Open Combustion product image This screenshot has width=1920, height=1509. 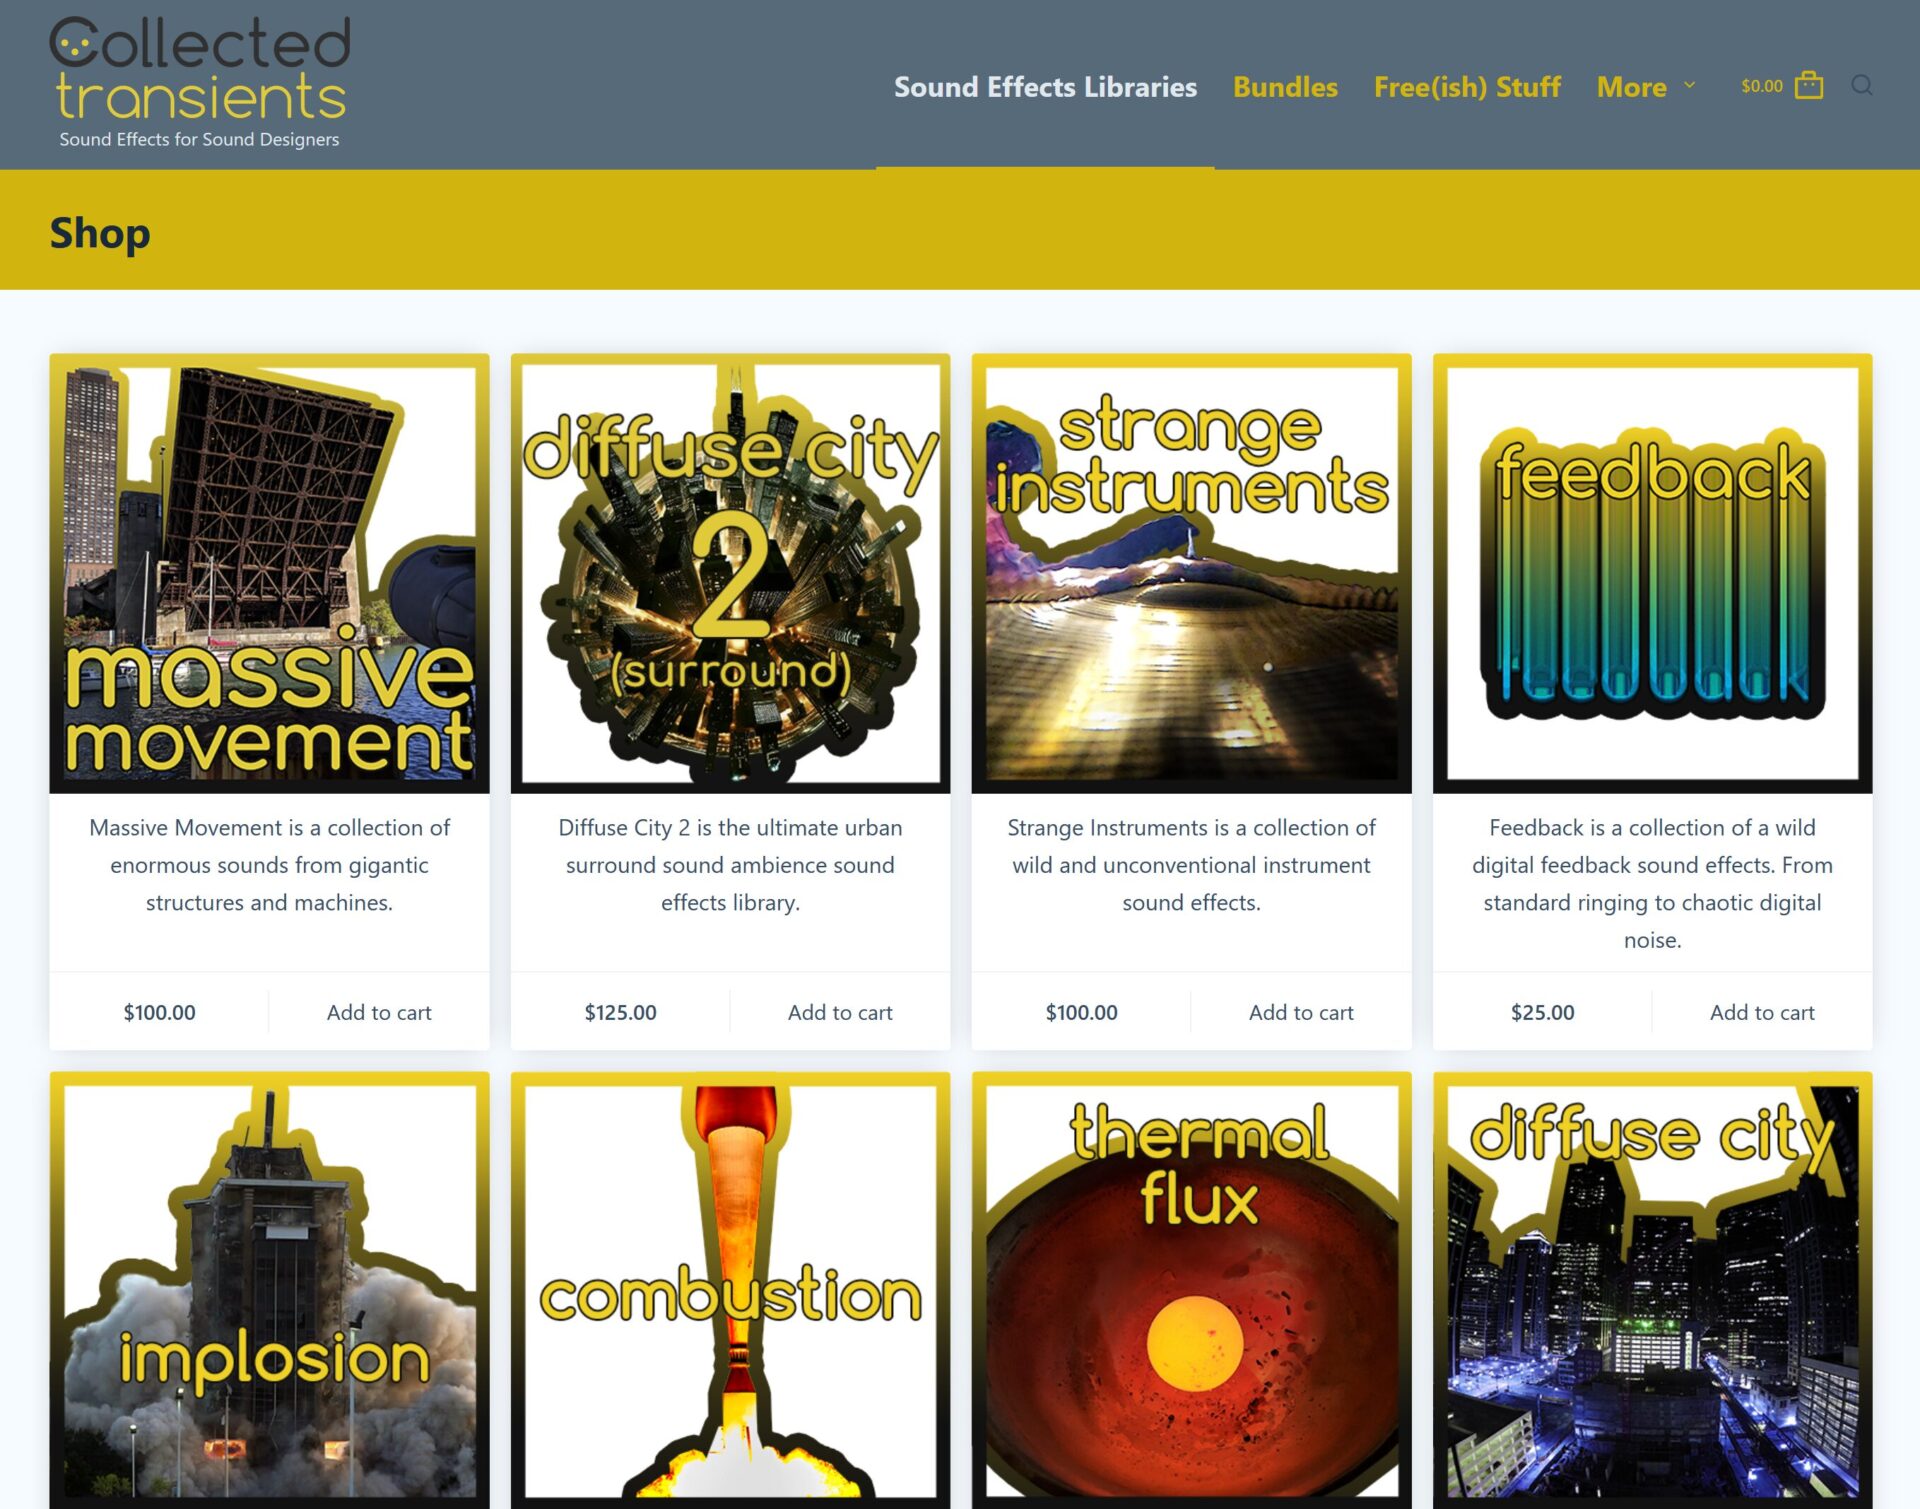[x=730, y=1290]
